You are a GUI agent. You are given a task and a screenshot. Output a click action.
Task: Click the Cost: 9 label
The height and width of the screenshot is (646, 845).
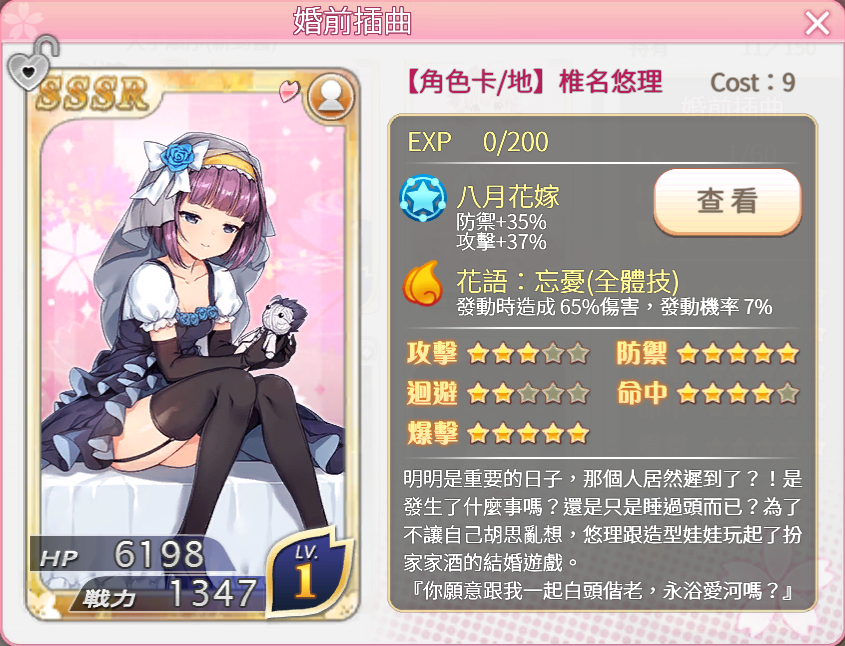752,82
